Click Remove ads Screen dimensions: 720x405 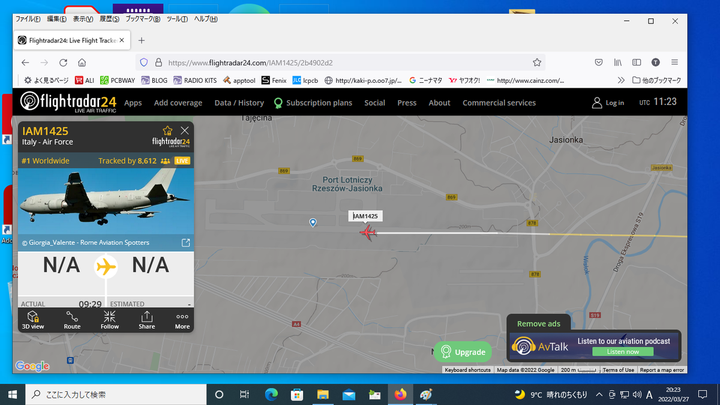[539, 324]
